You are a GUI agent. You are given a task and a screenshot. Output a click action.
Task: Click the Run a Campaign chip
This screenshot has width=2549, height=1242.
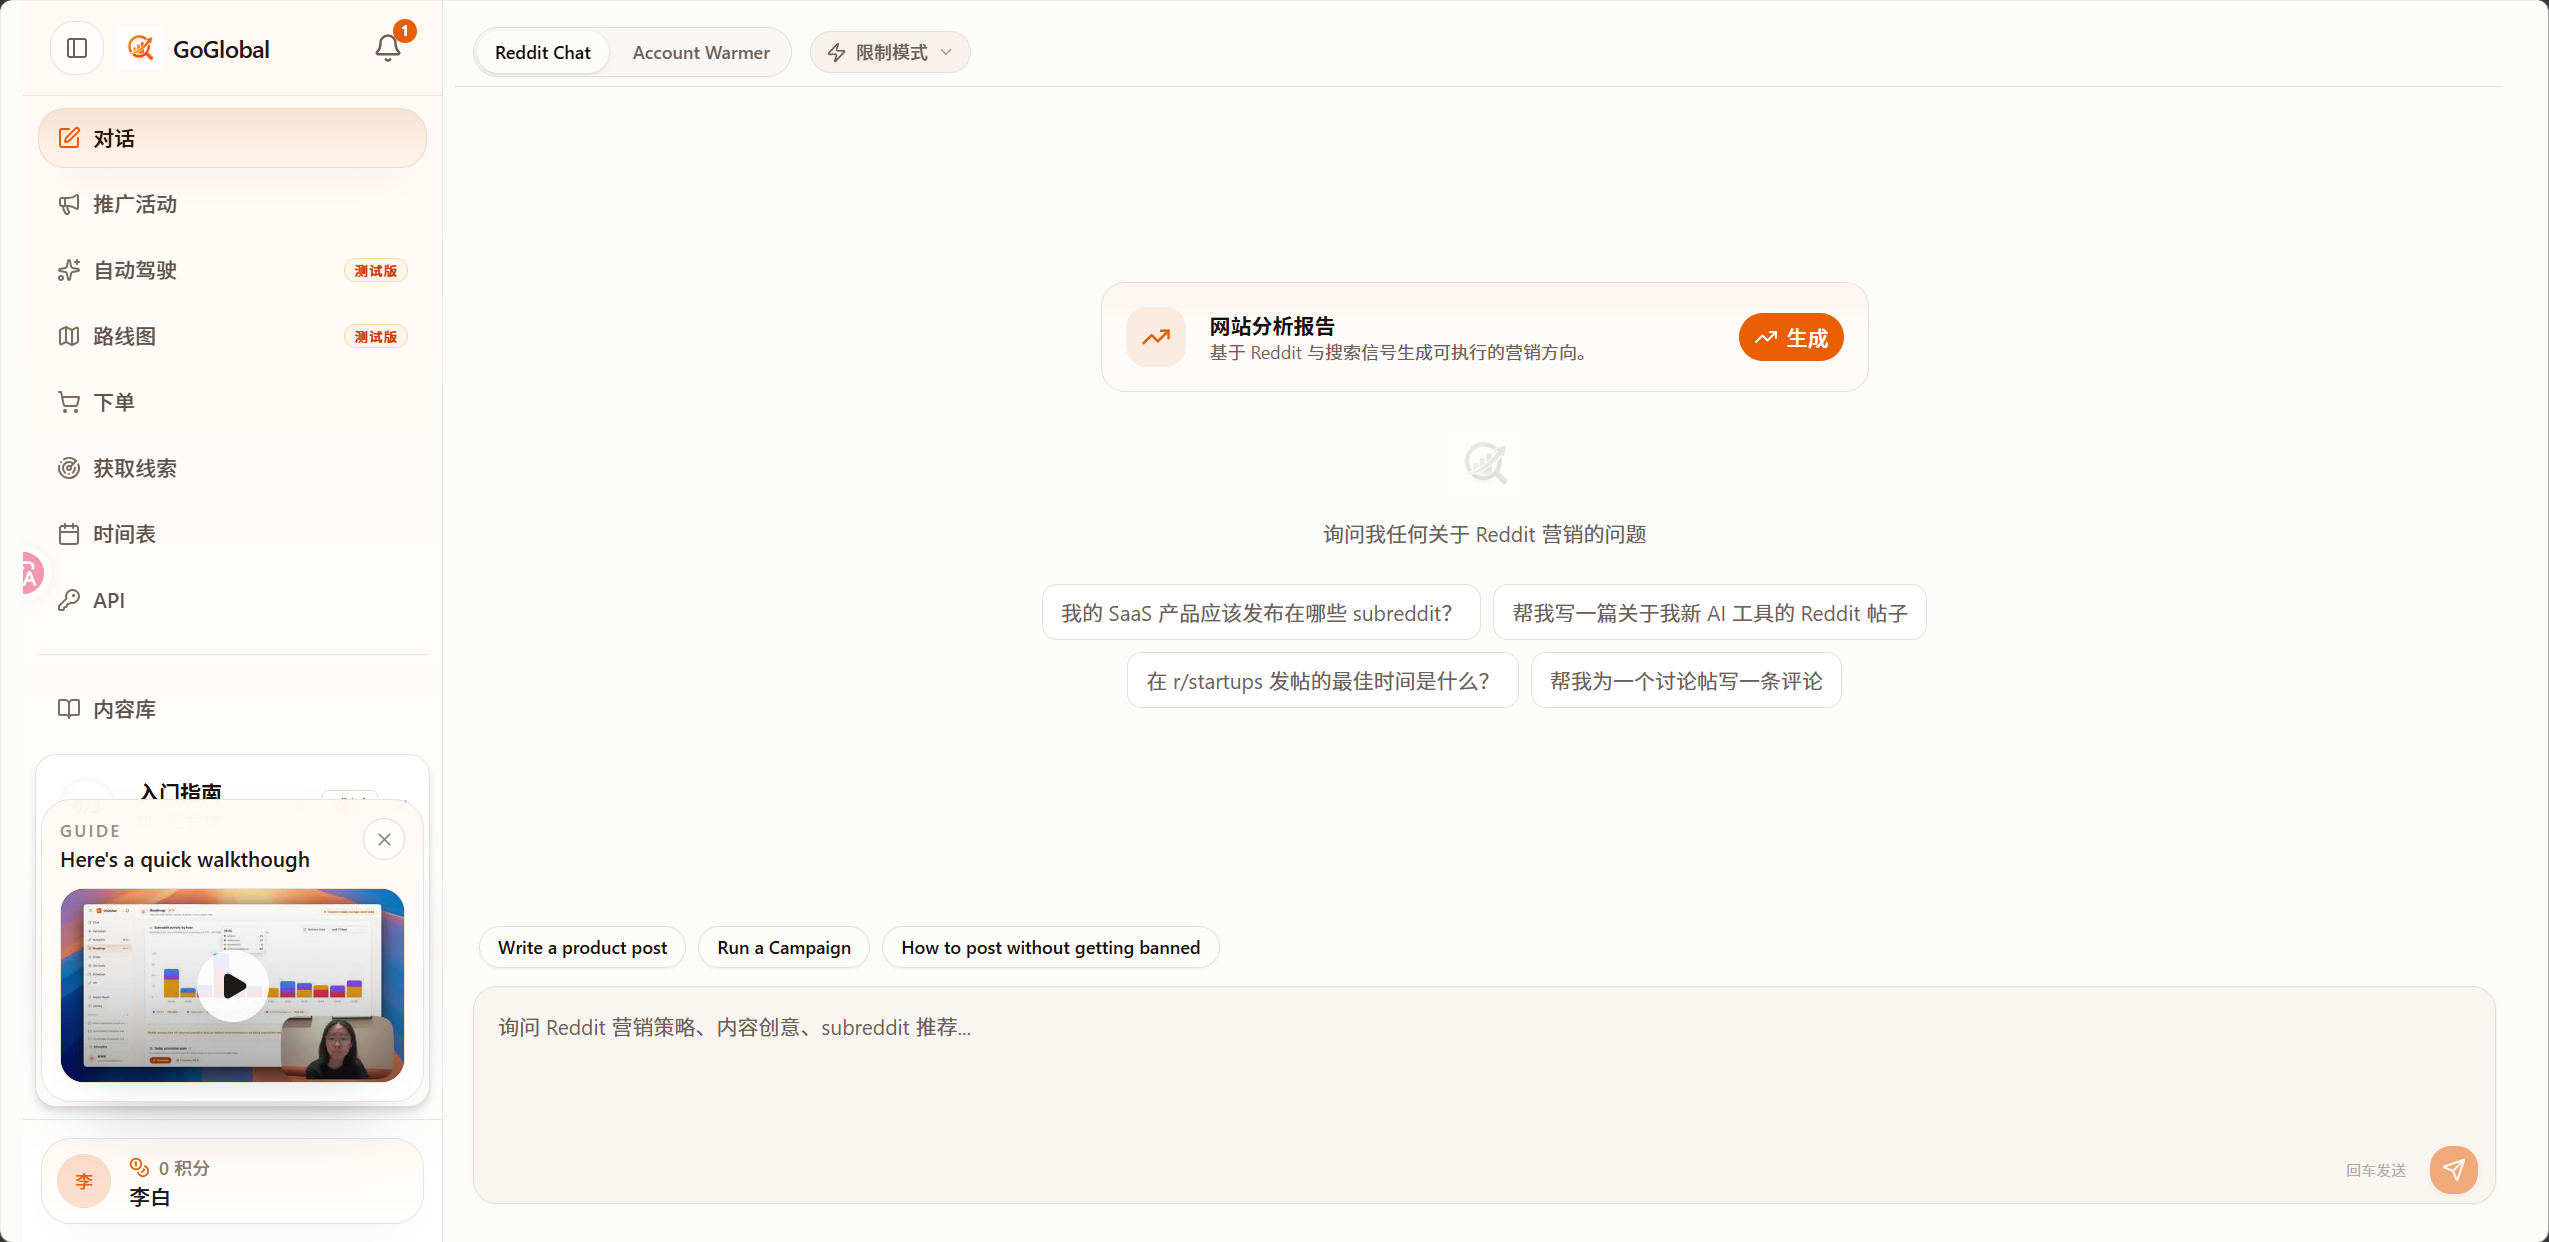(x=784, y=947)
